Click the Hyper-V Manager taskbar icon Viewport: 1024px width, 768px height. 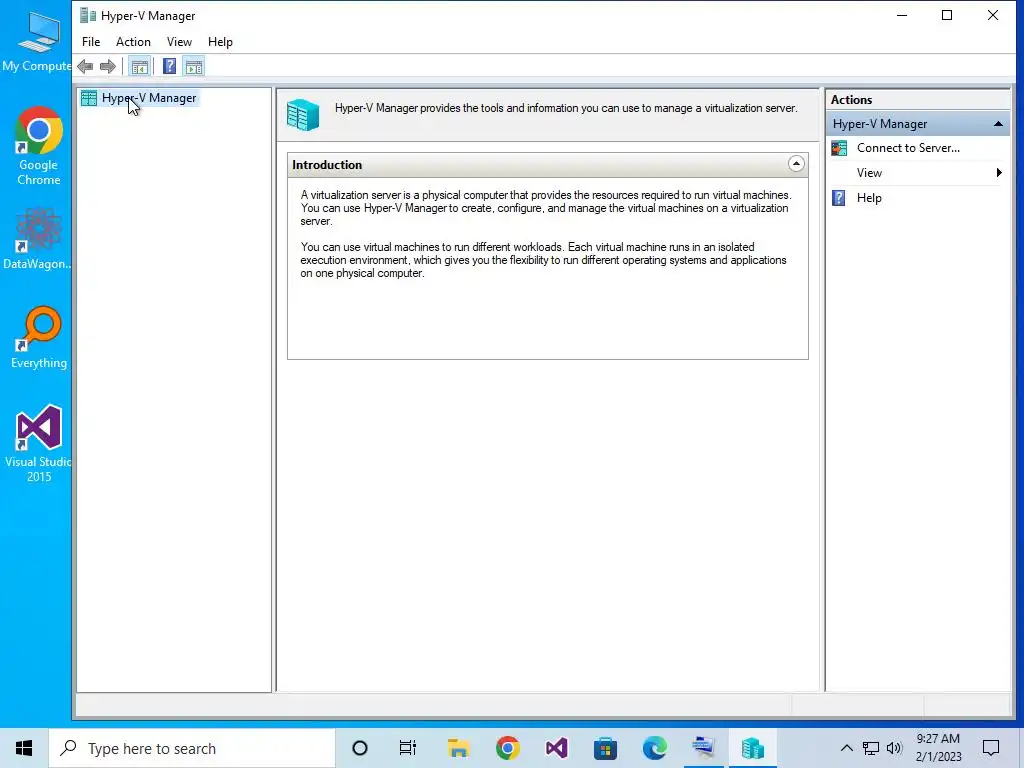752,748
